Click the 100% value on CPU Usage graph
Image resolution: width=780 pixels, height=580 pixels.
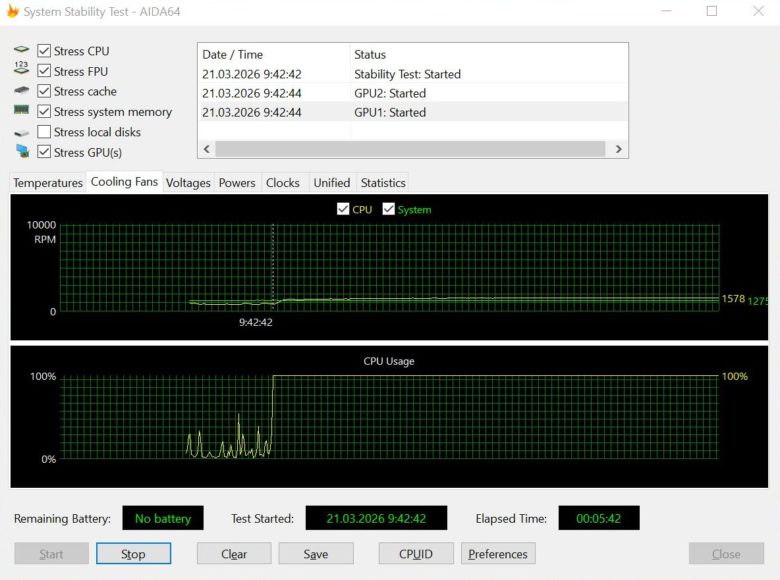pyautogui.click(x=735, y=376)
